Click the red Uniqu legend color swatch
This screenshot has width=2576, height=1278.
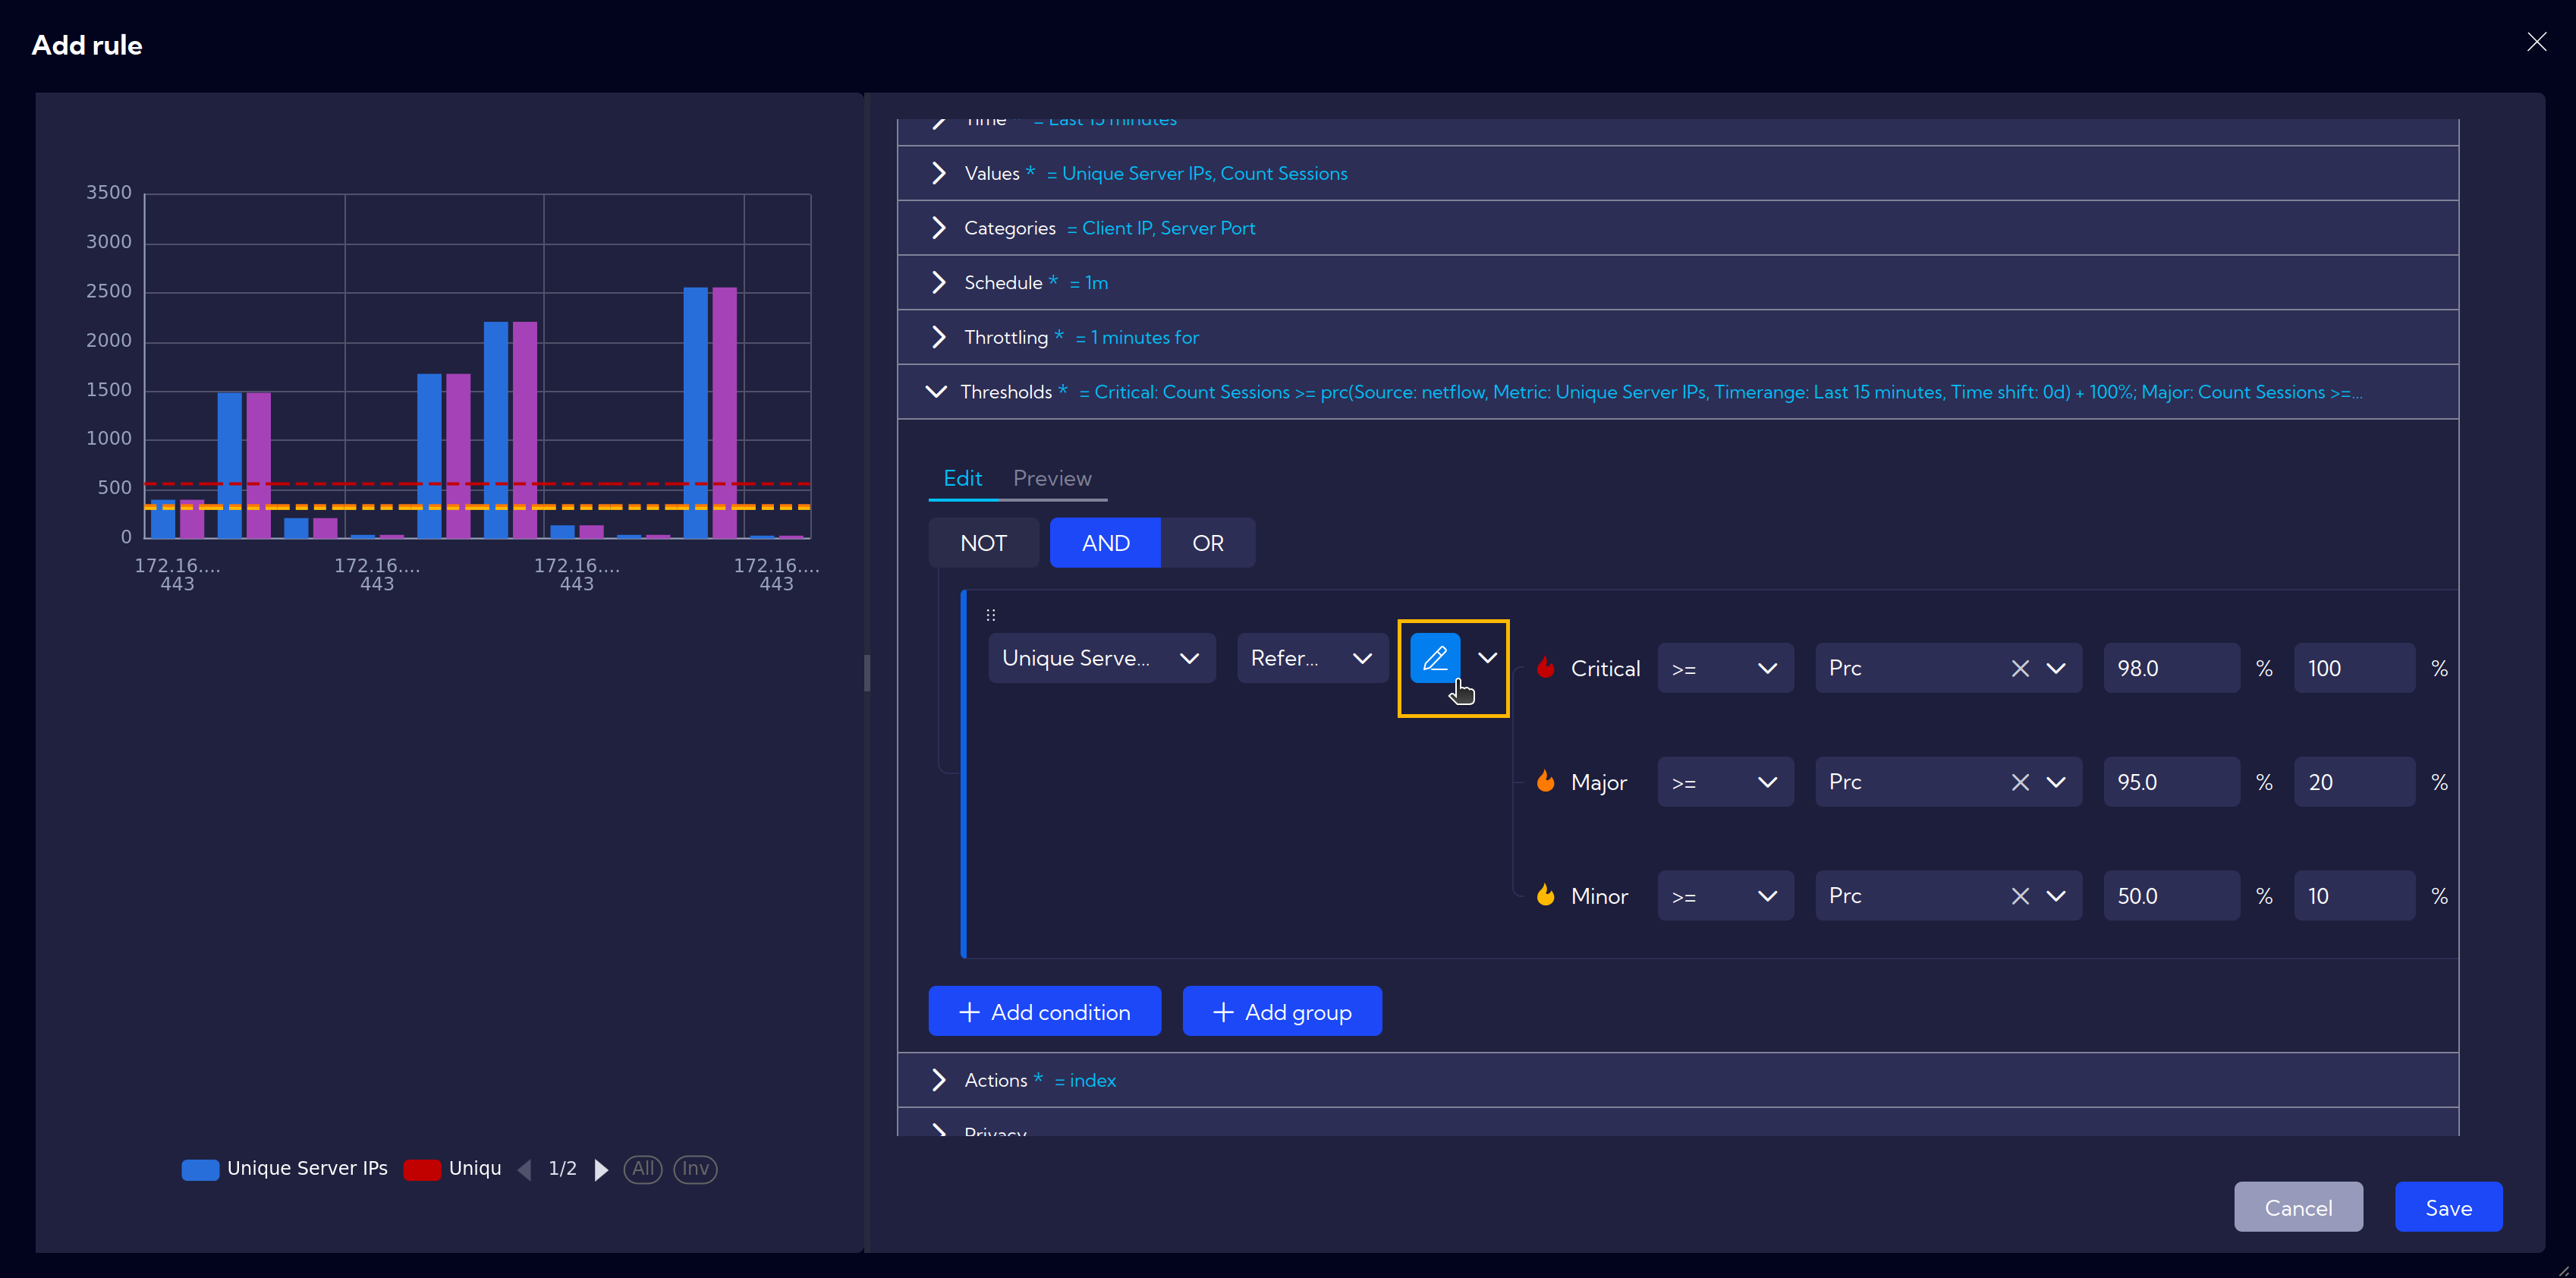pyautogui.click(x=422, y=1169)
